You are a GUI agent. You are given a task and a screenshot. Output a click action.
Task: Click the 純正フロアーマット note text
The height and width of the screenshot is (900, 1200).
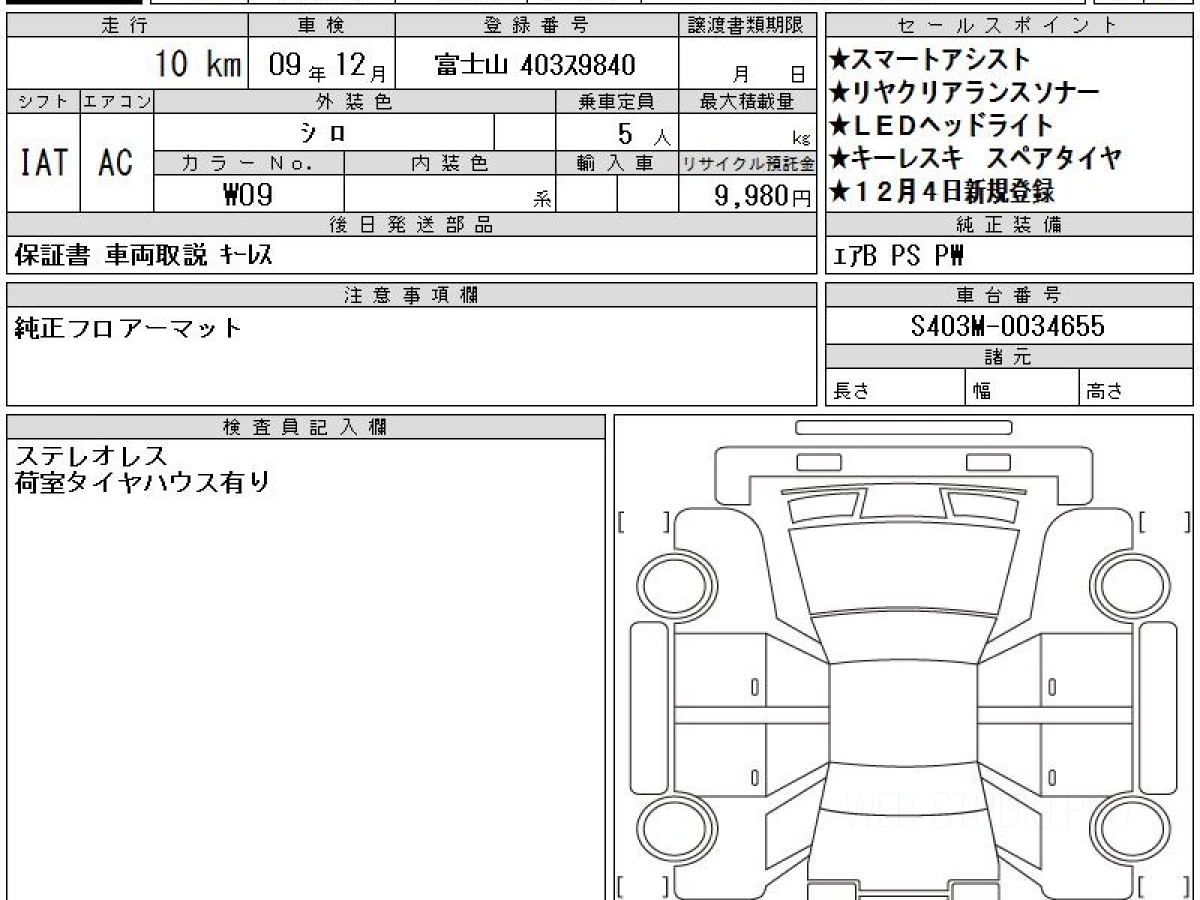click(129, 328)
